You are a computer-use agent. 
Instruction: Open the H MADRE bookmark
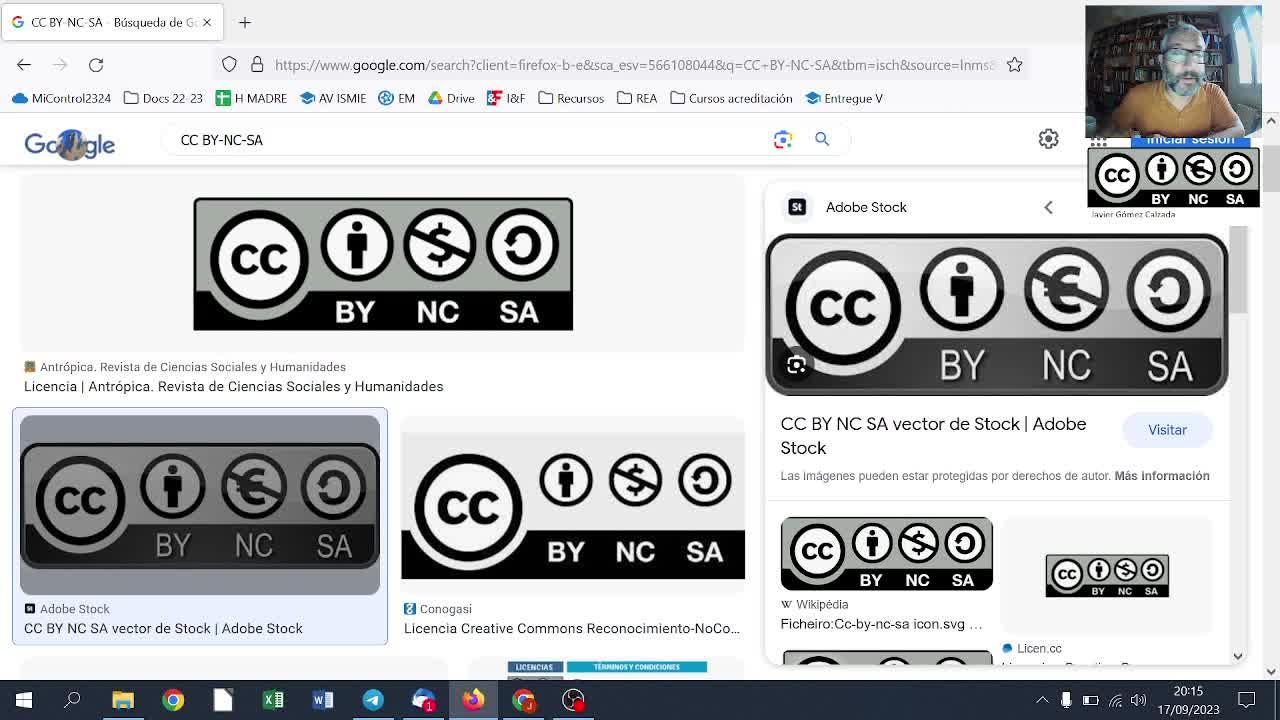click(251, 98)
